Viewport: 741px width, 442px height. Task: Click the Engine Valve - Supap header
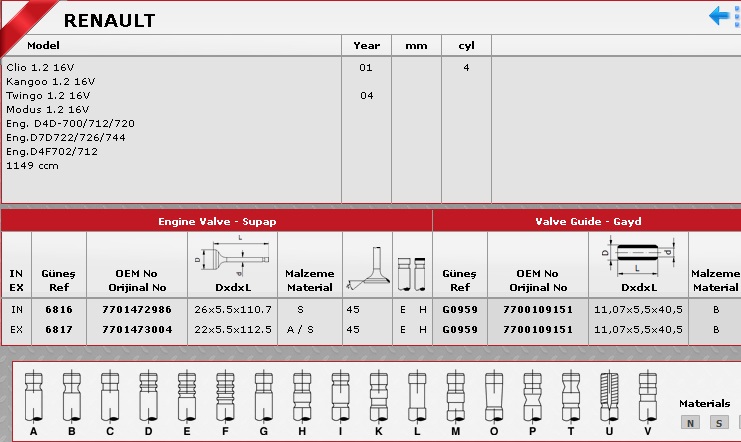point(217,221)
